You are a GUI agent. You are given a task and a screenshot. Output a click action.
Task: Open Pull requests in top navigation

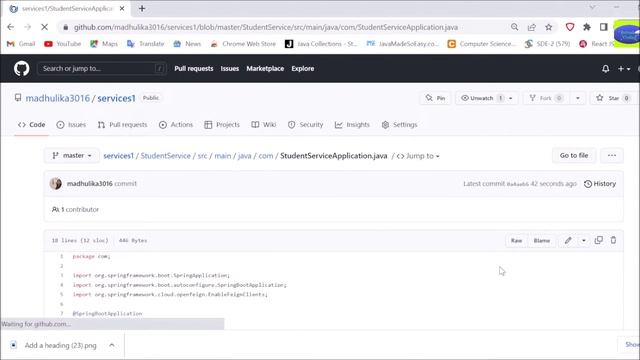coord(193,69)
